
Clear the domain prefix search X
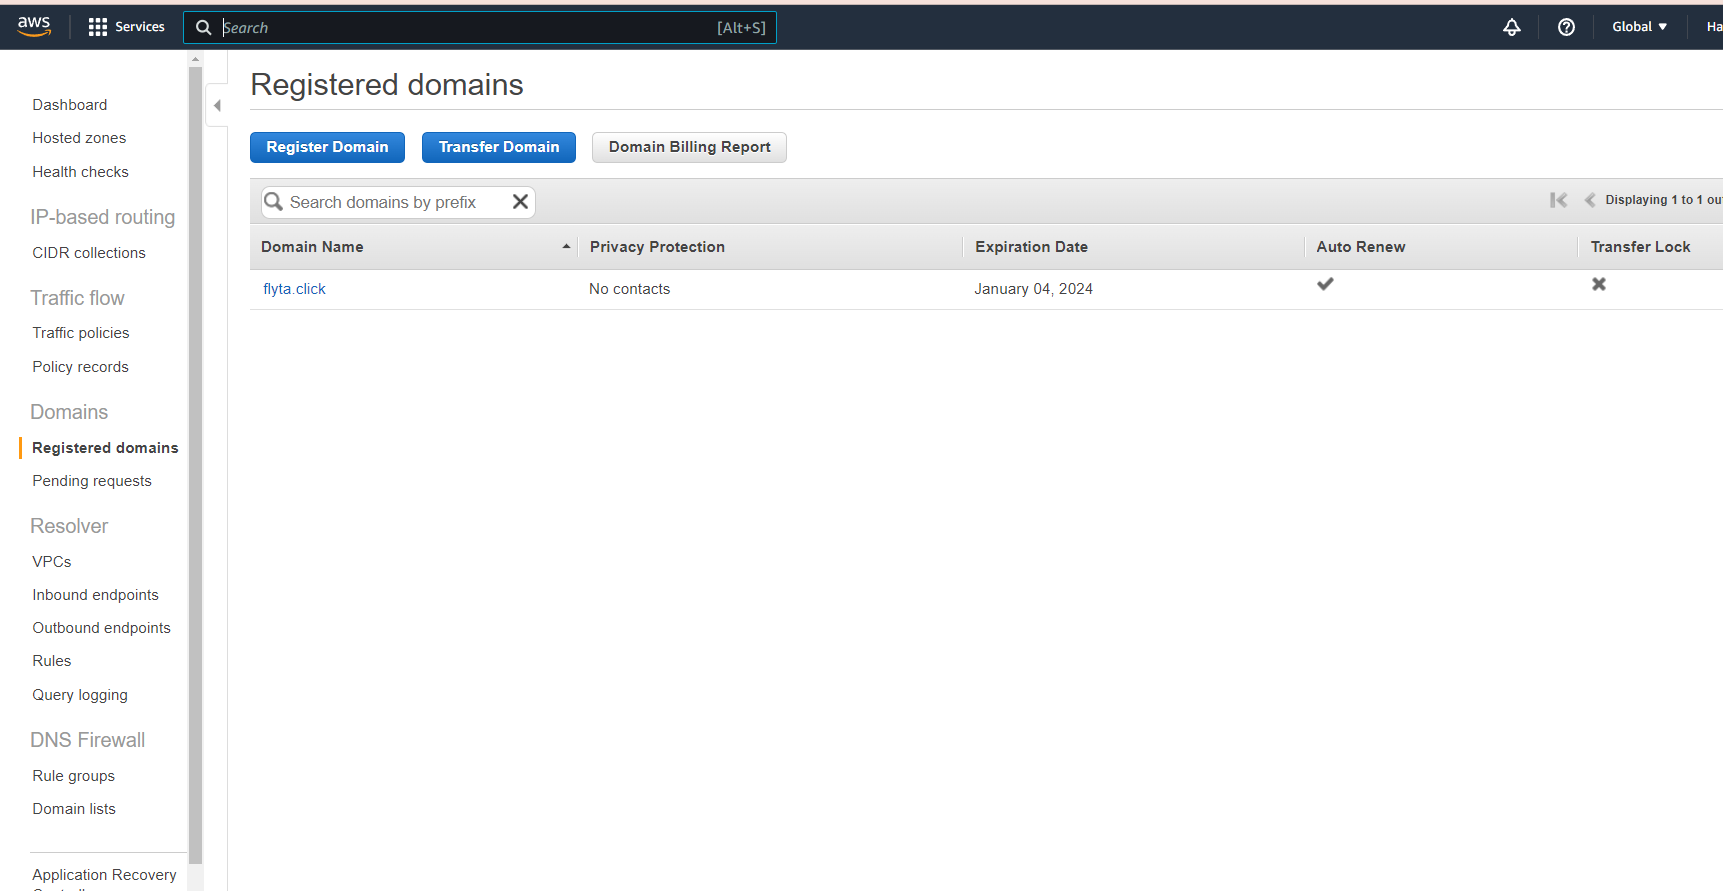click(520, 202)
